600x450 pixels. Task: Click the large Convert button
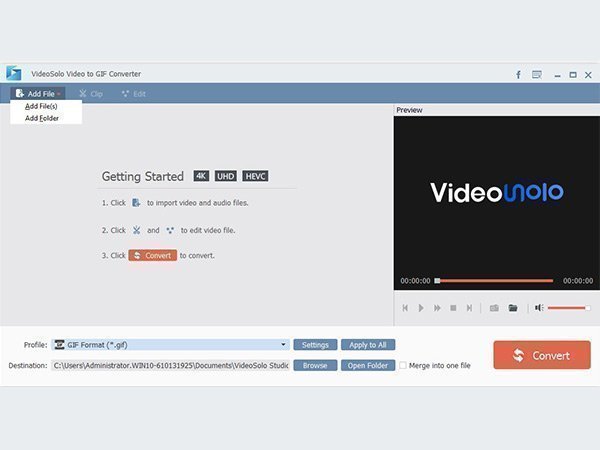click(x=542, y=355)
